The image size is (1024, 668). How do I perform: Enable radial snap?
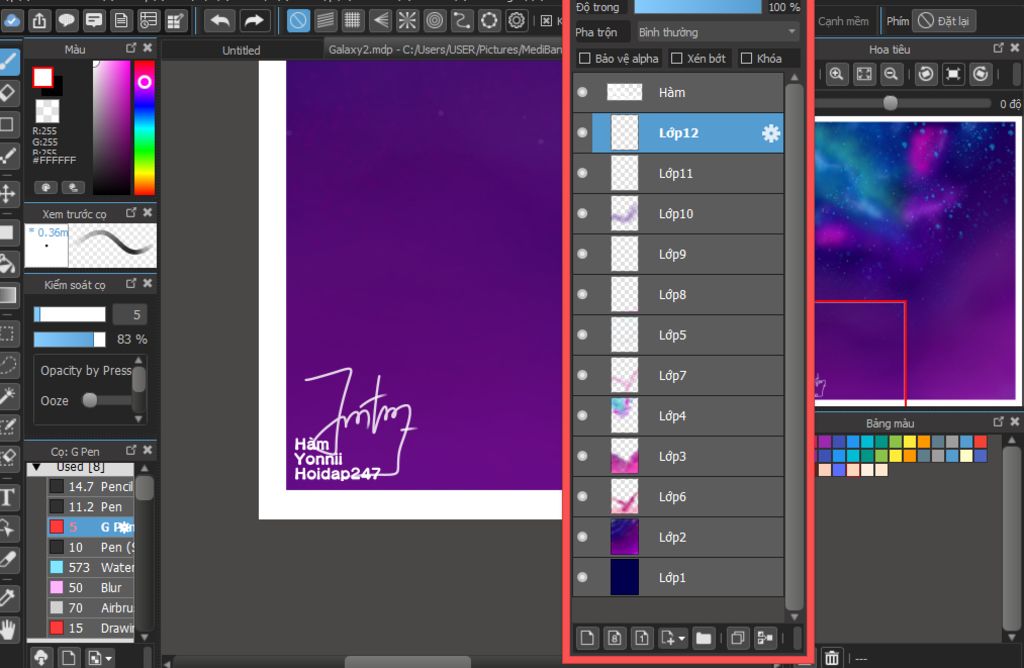click(x=407, y=21)
